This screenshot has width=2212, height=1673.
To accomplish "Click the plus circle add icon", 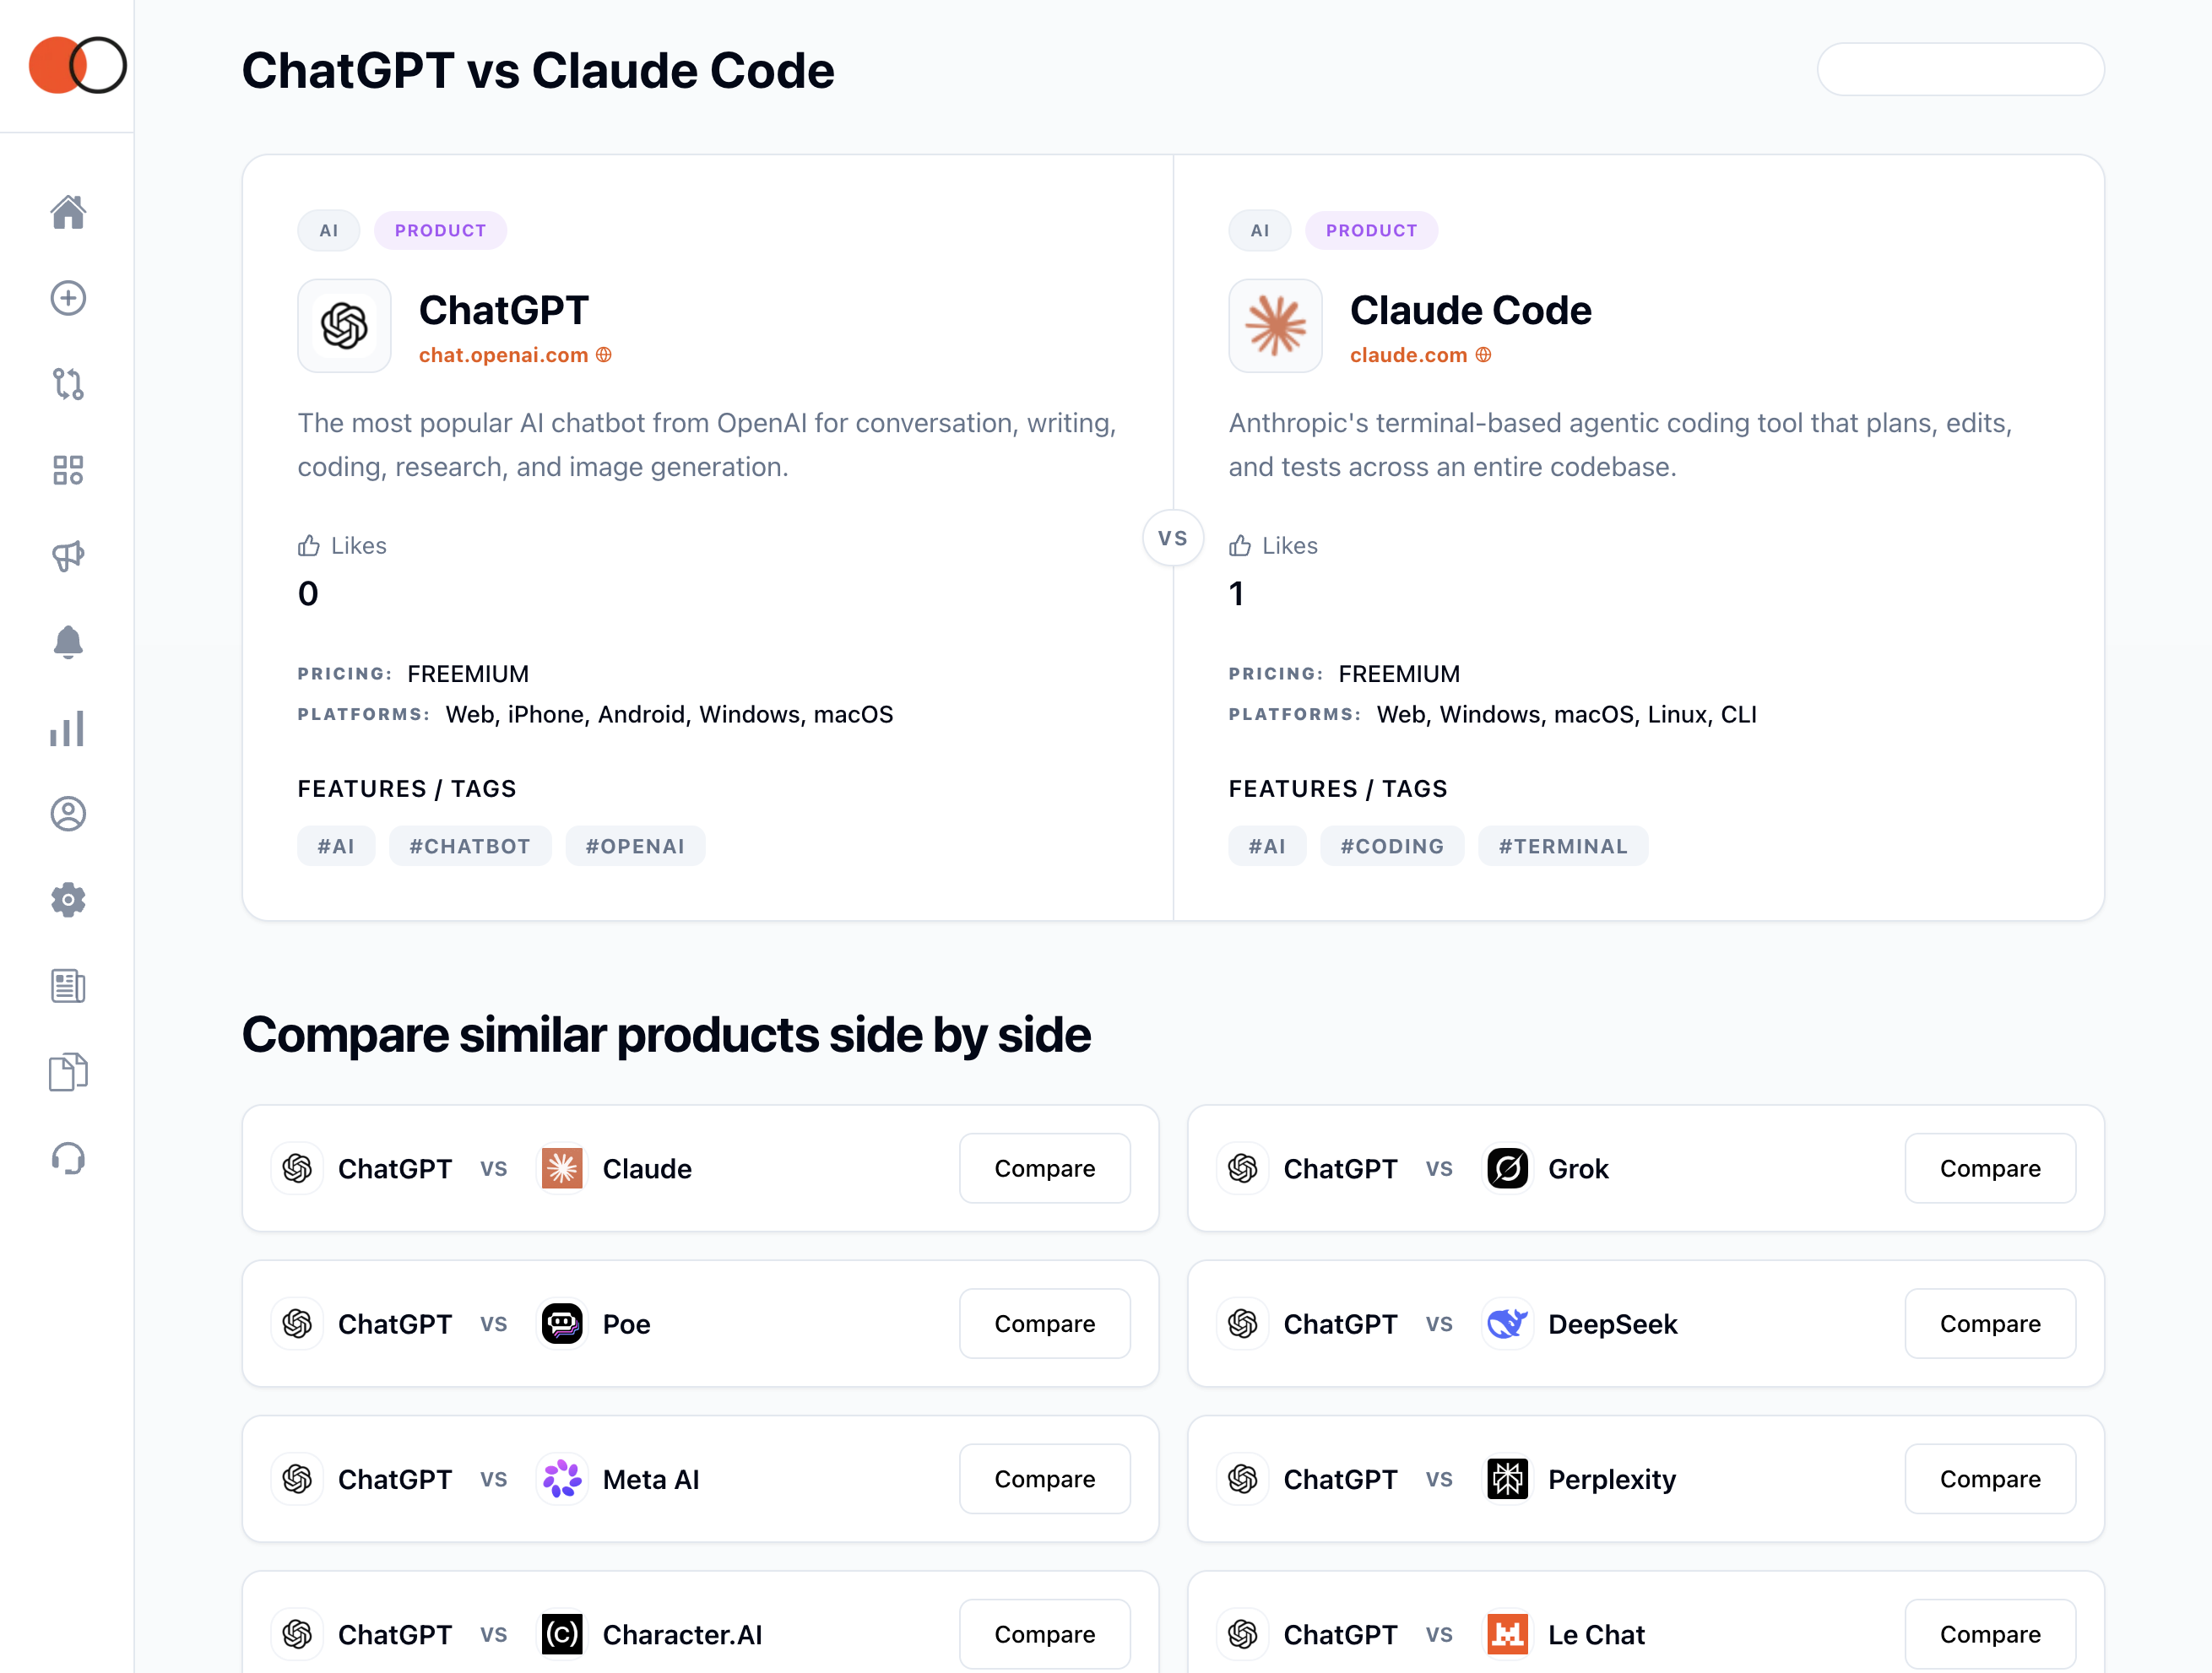I will click(68, 298).
